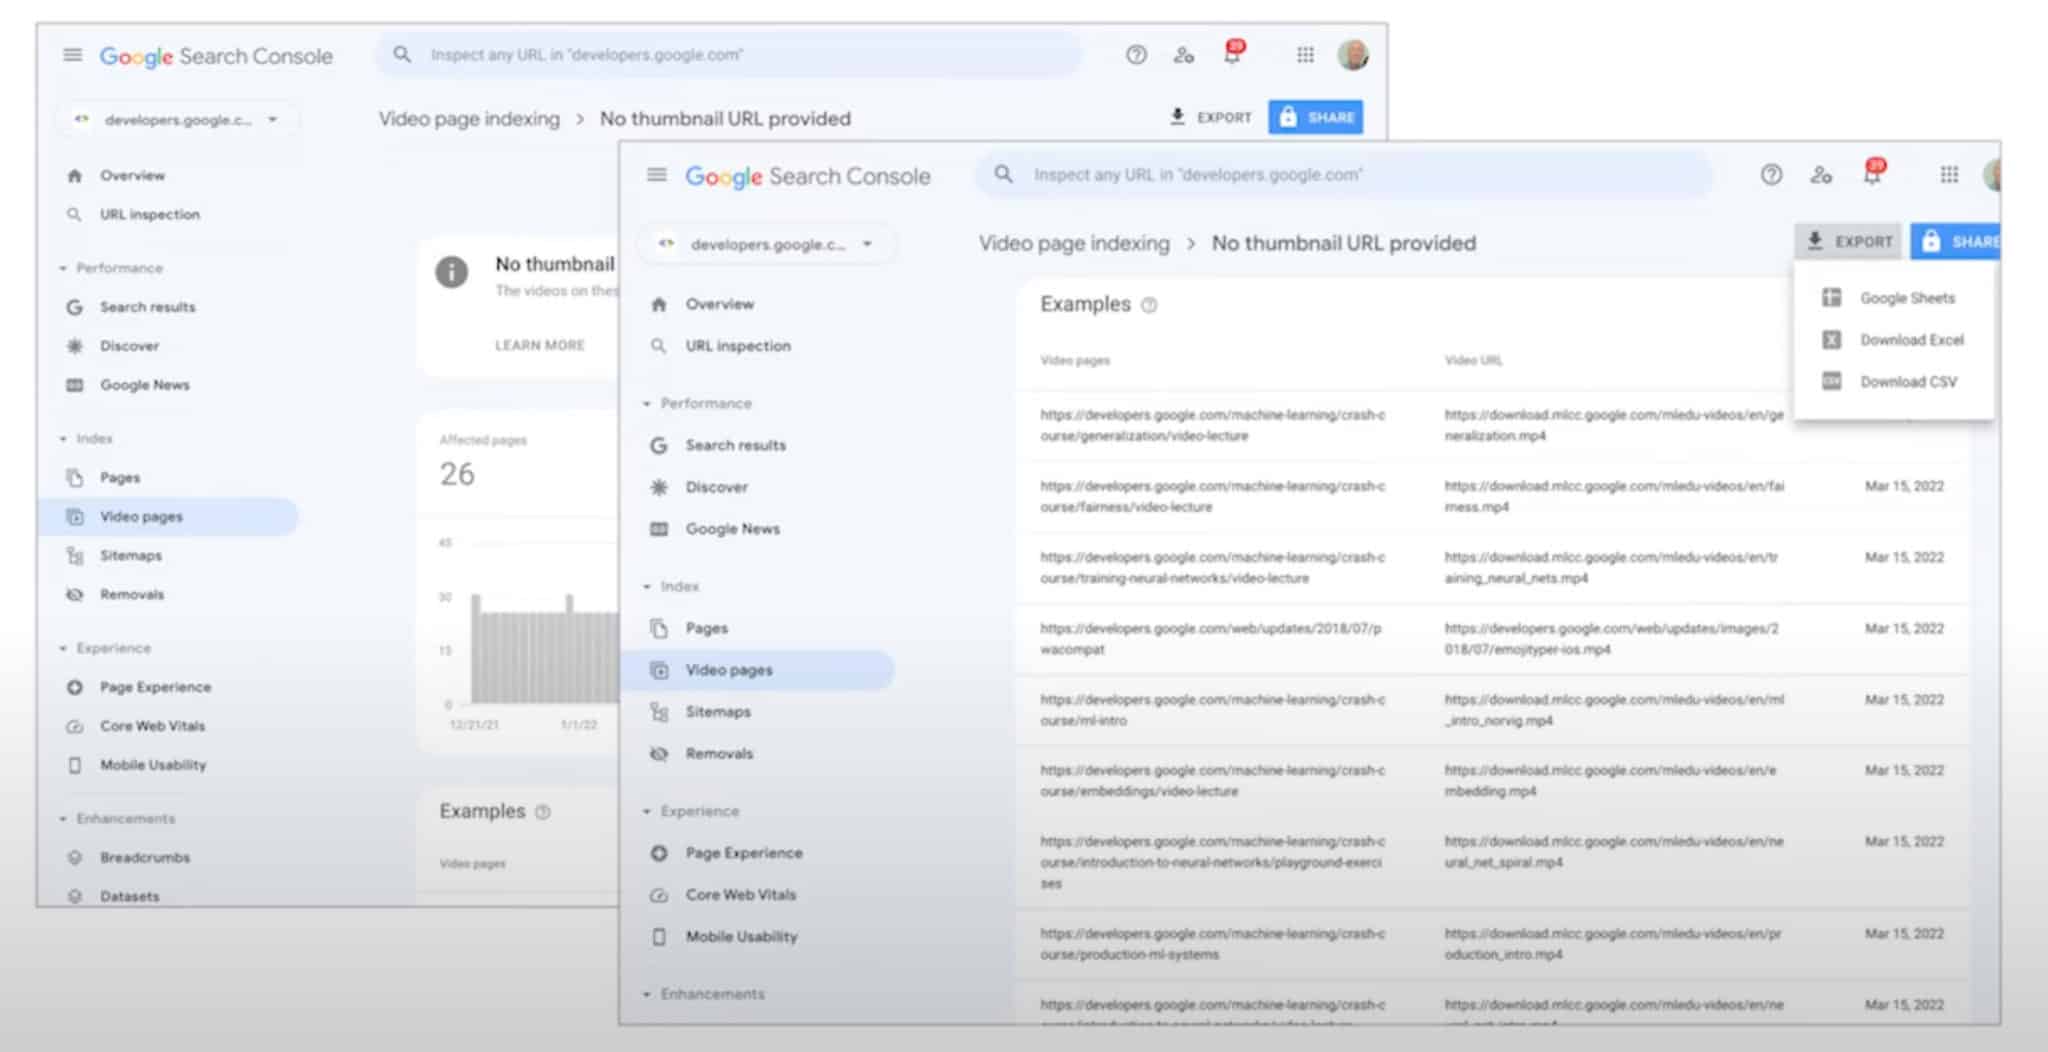Open Google apps grid in front window
The height and width of the screenshot is (1052, 2048).
tap(1948, 175)
